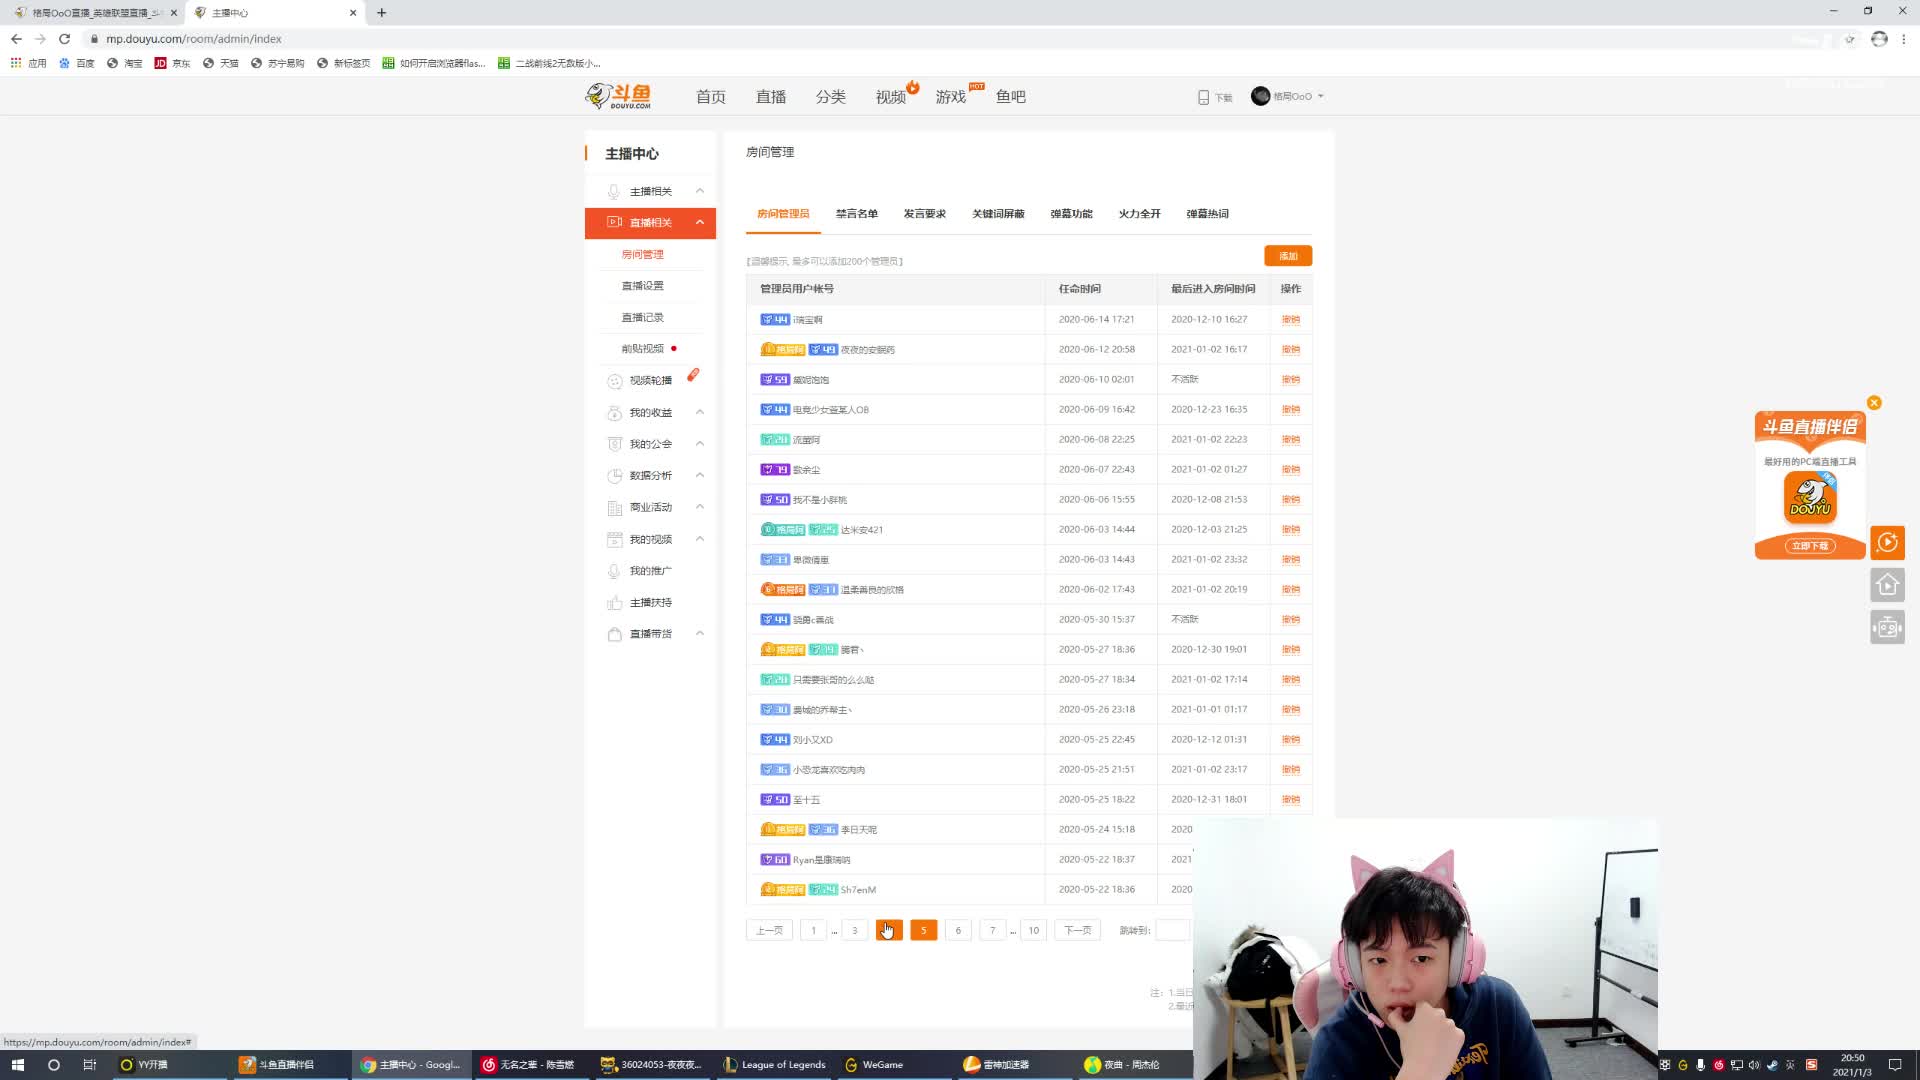
Task: Open League of Legends from taskbar
Action: (774, 1064)
